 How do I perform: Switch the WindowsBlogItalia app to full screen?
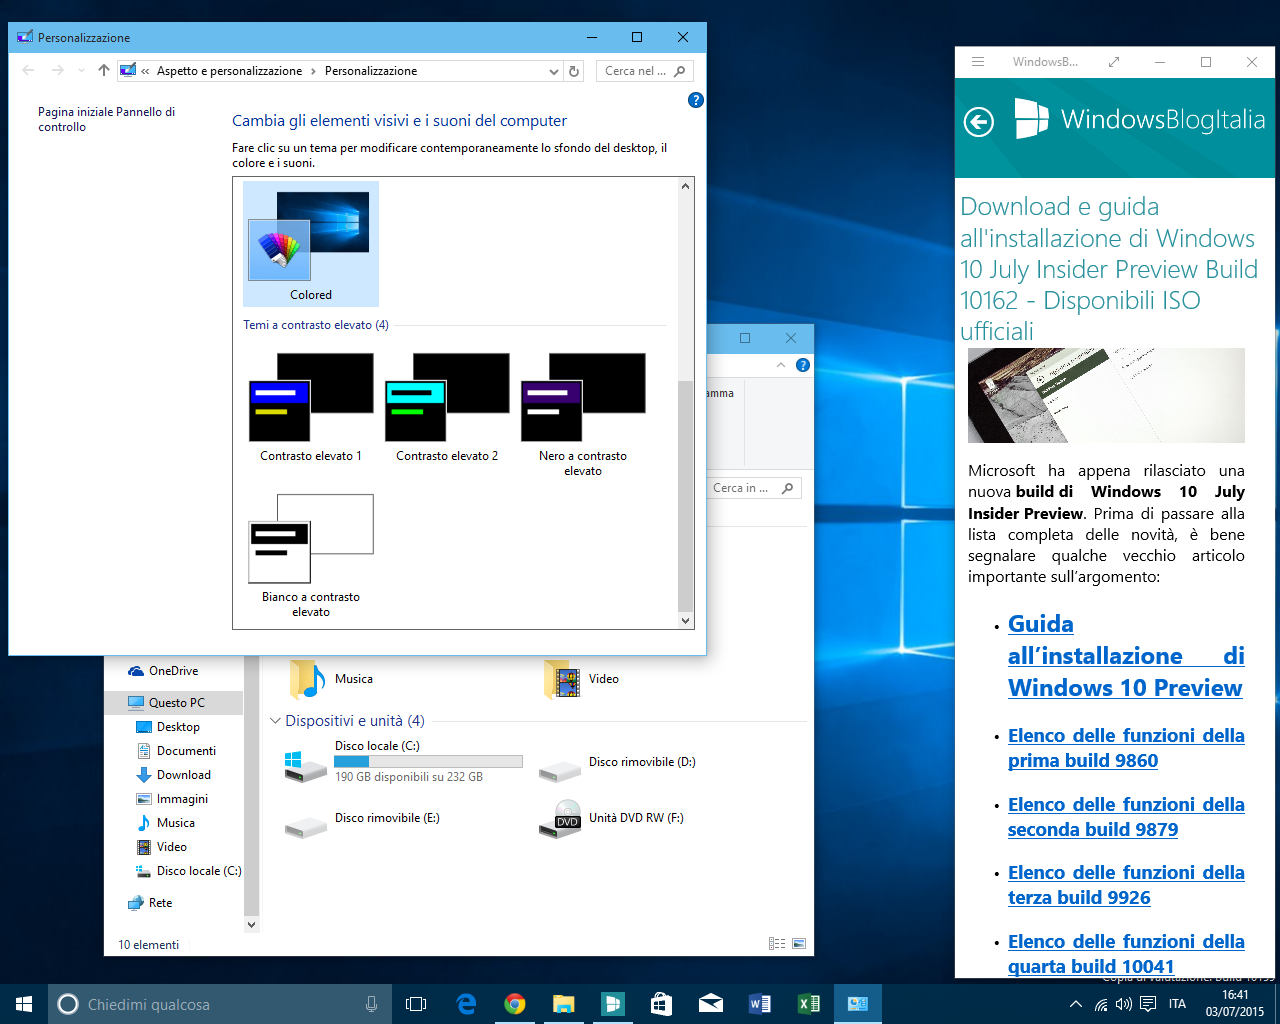1114,62
